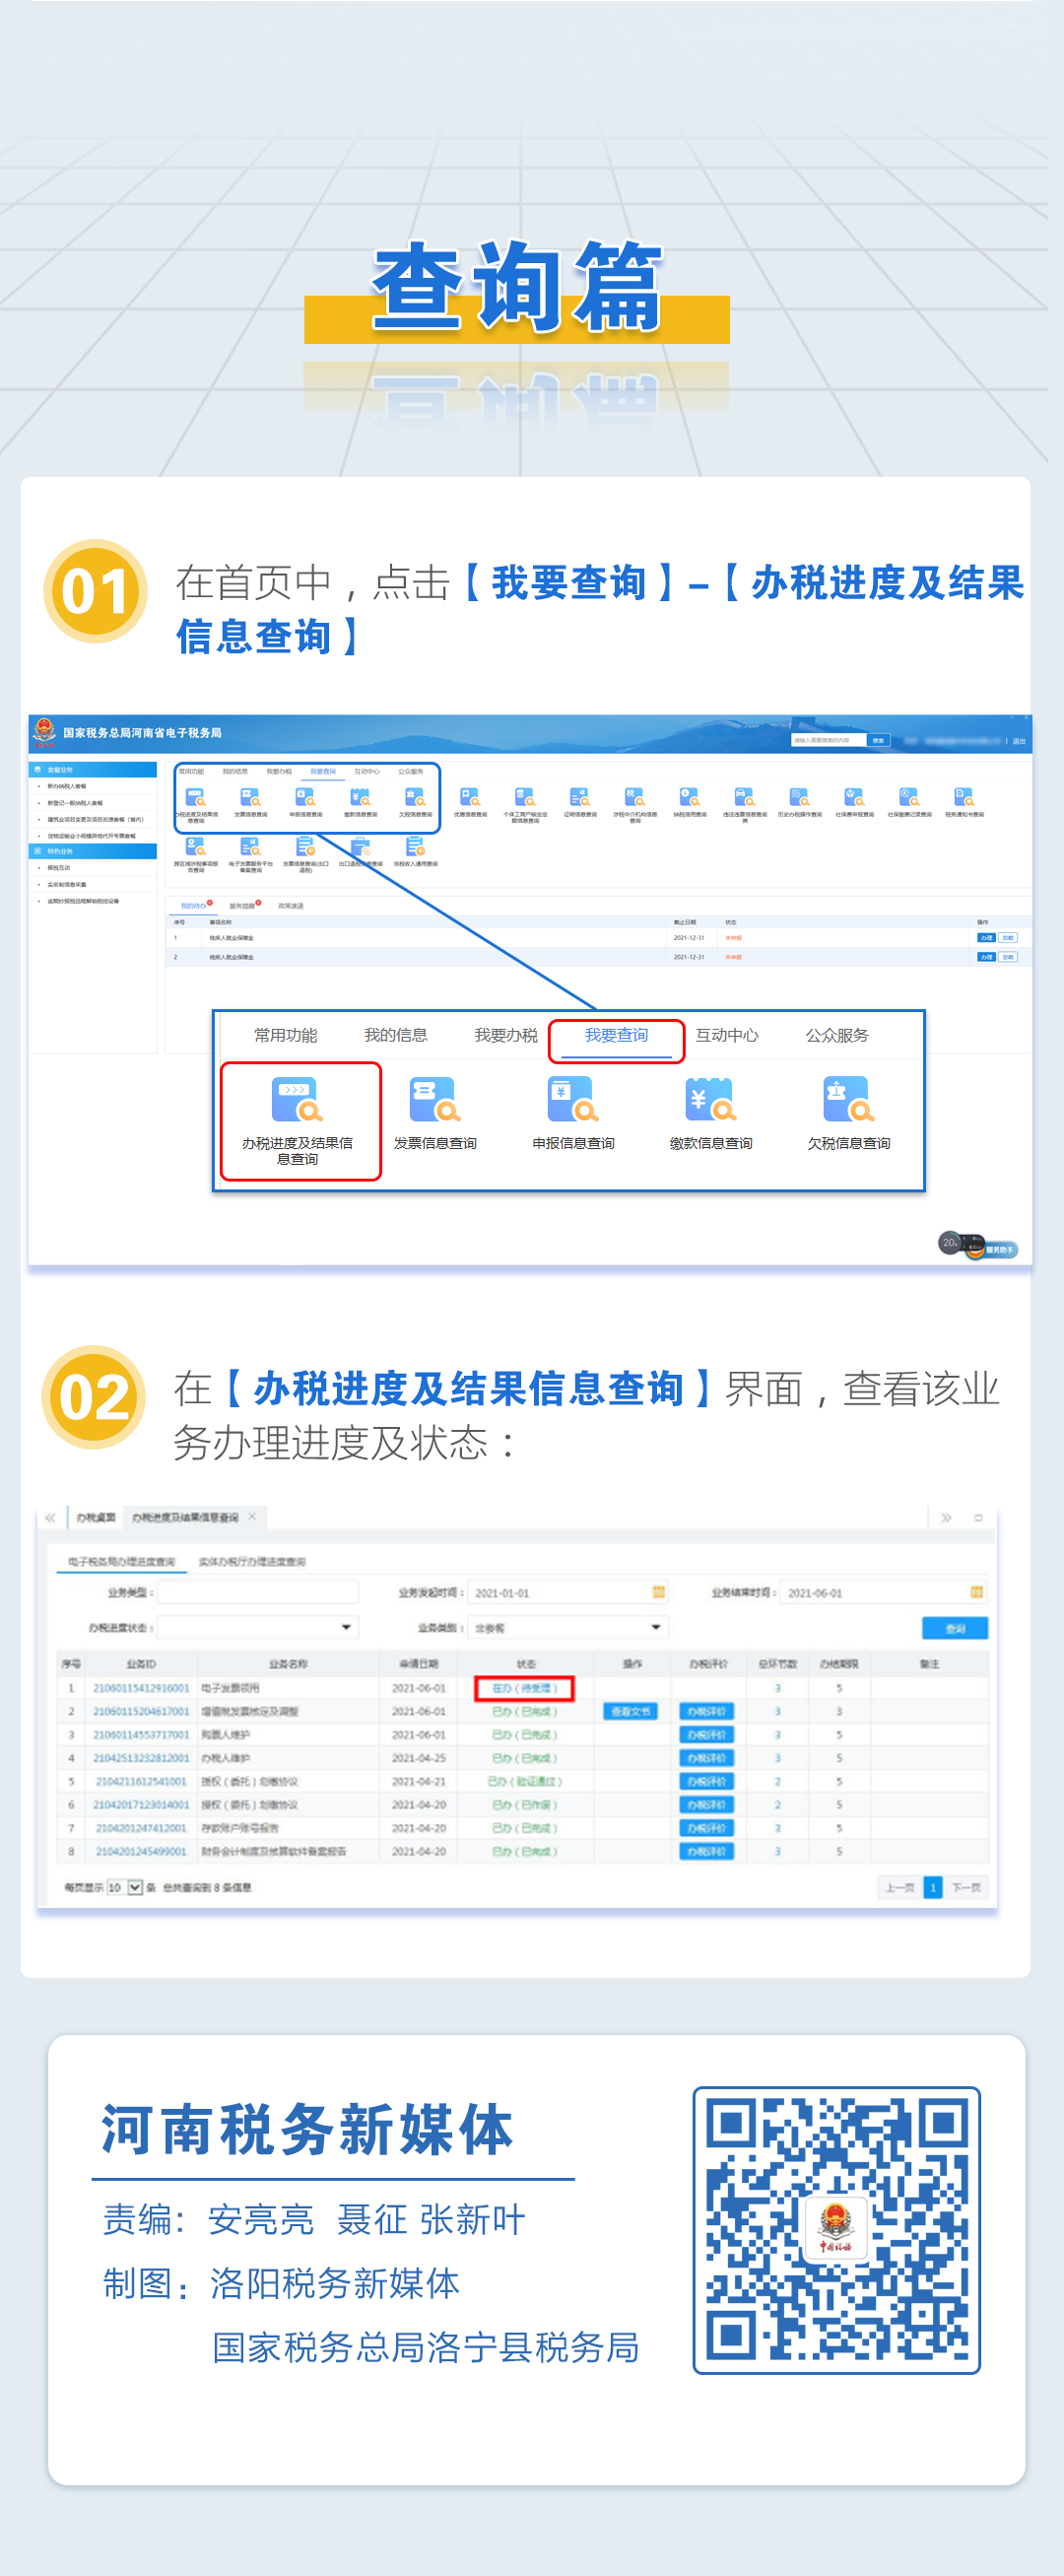This screenshot has height=2576, width=1064.
Task: Switch to 互动中心 tab in enlarged callout
Action: coord(727,1035)
